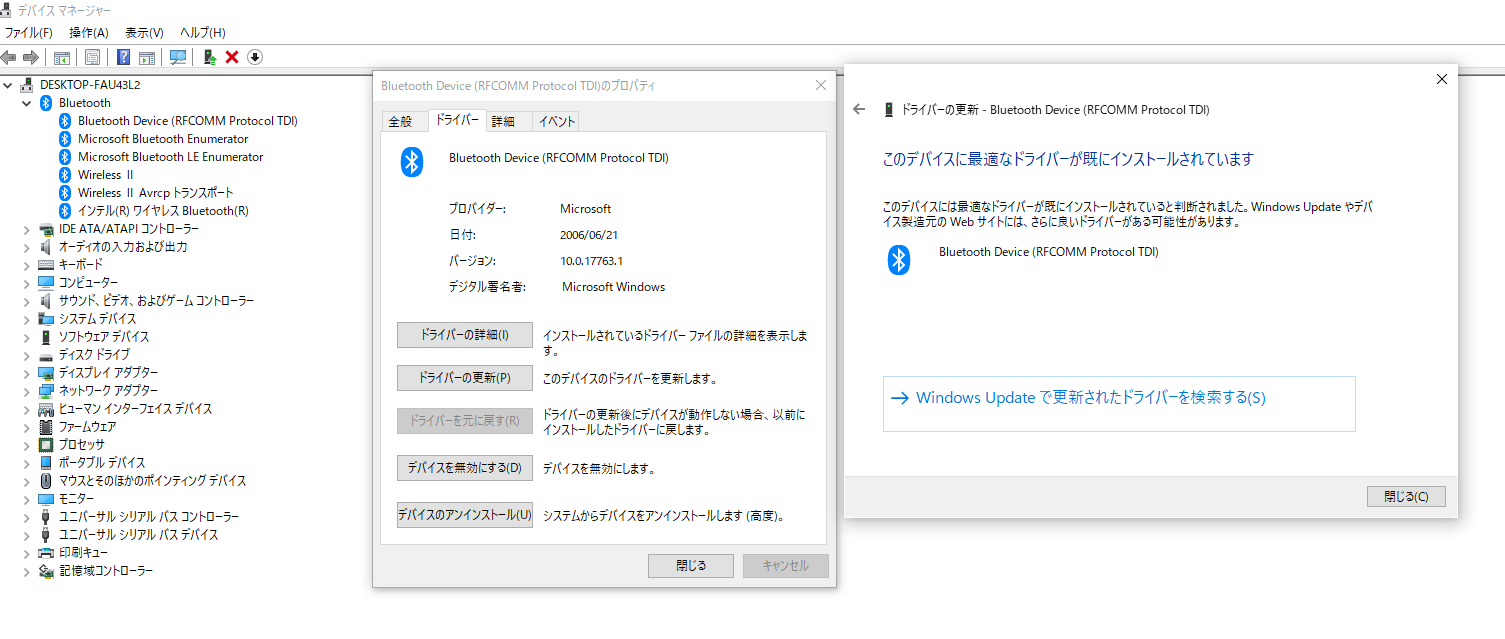Click the icon for ファームウェア
Viewport: 1505px width, 639px height.
pos(46,427)
